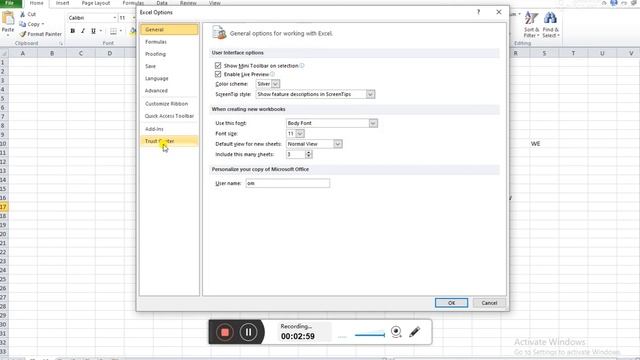Increase the number of sheets spinner
640x360 pixels.
pos(309,152)
